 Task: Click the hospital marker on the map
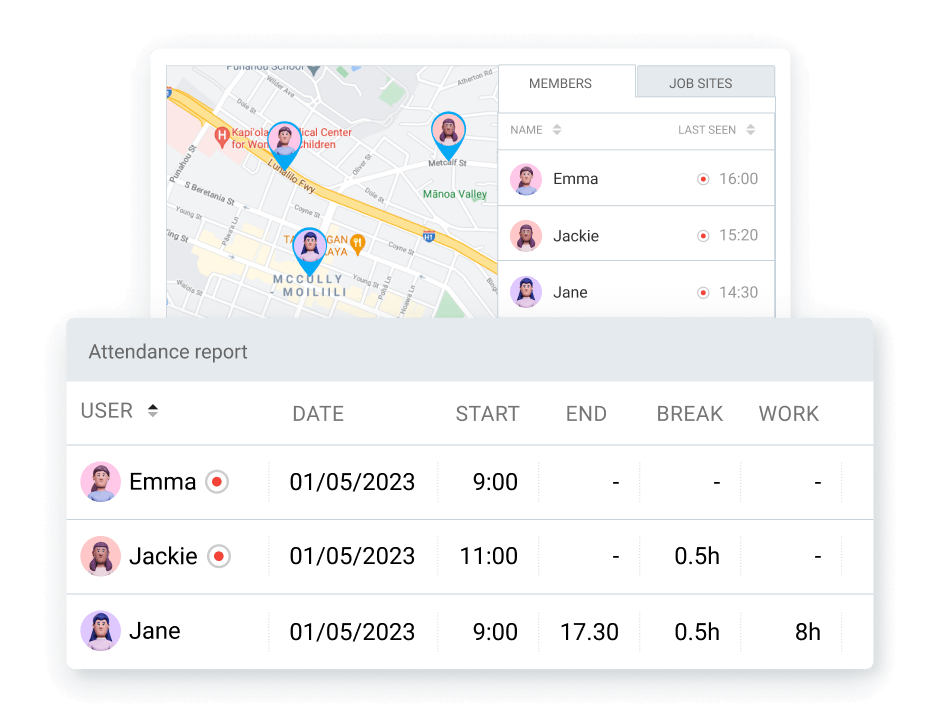pyautogui.click(x=222, y=136)
